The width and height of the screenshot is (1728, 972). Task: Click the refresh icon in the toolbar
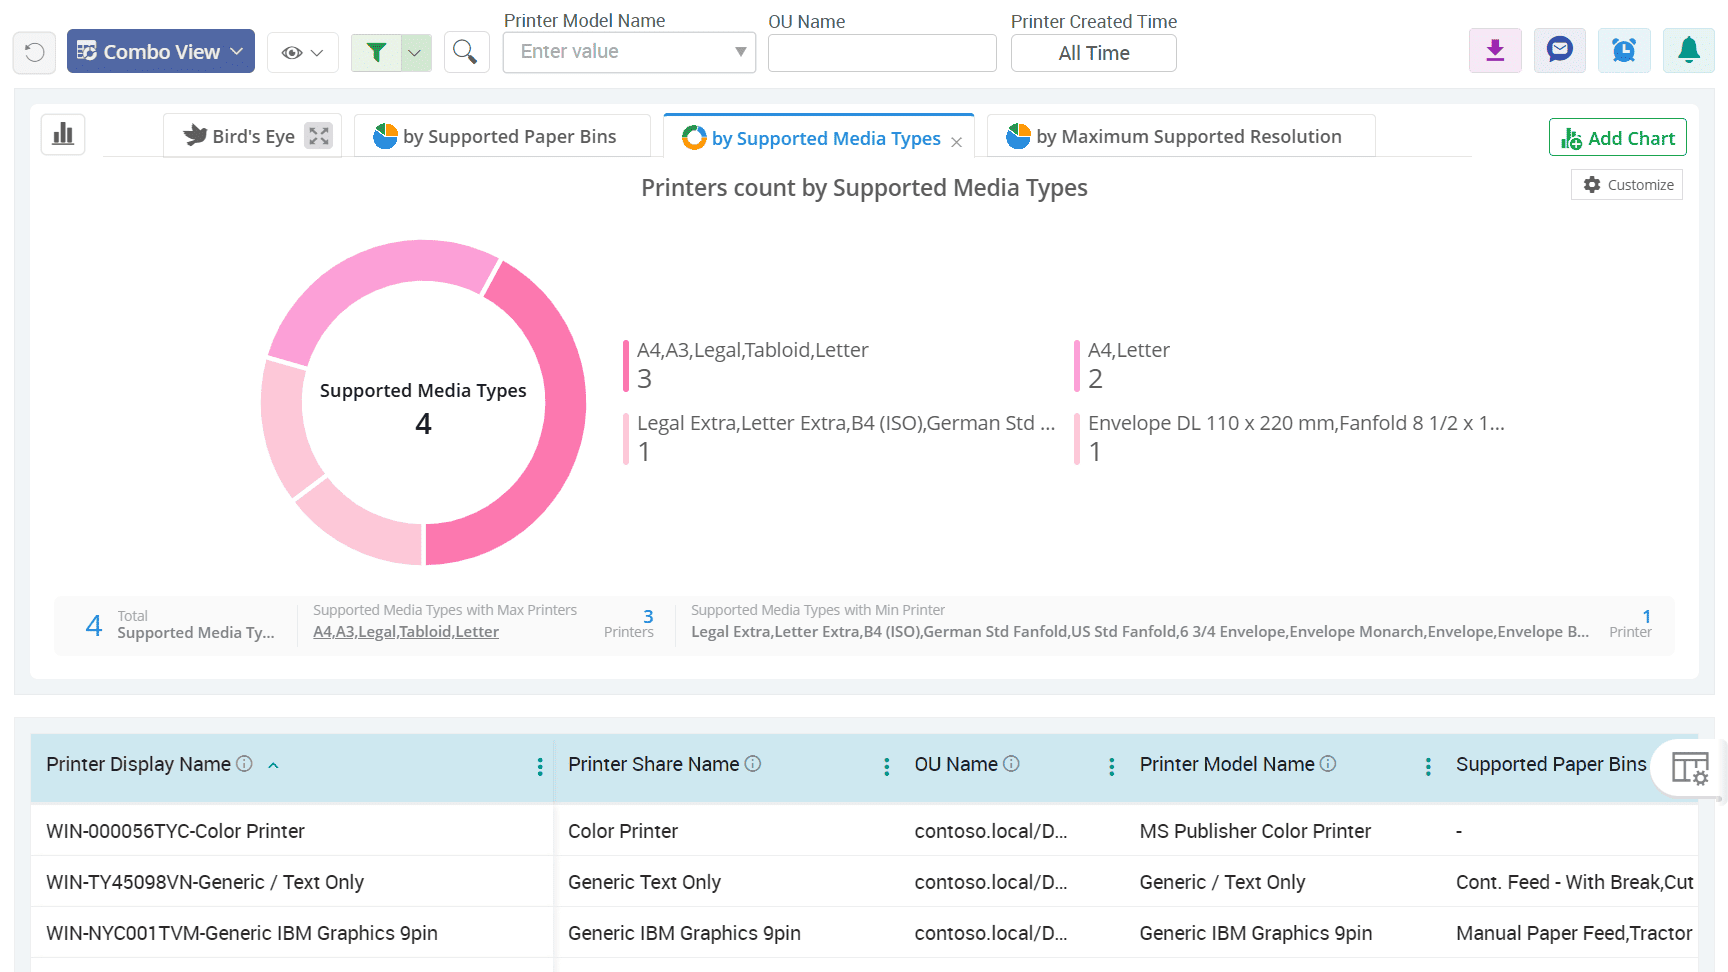point(34,52)
